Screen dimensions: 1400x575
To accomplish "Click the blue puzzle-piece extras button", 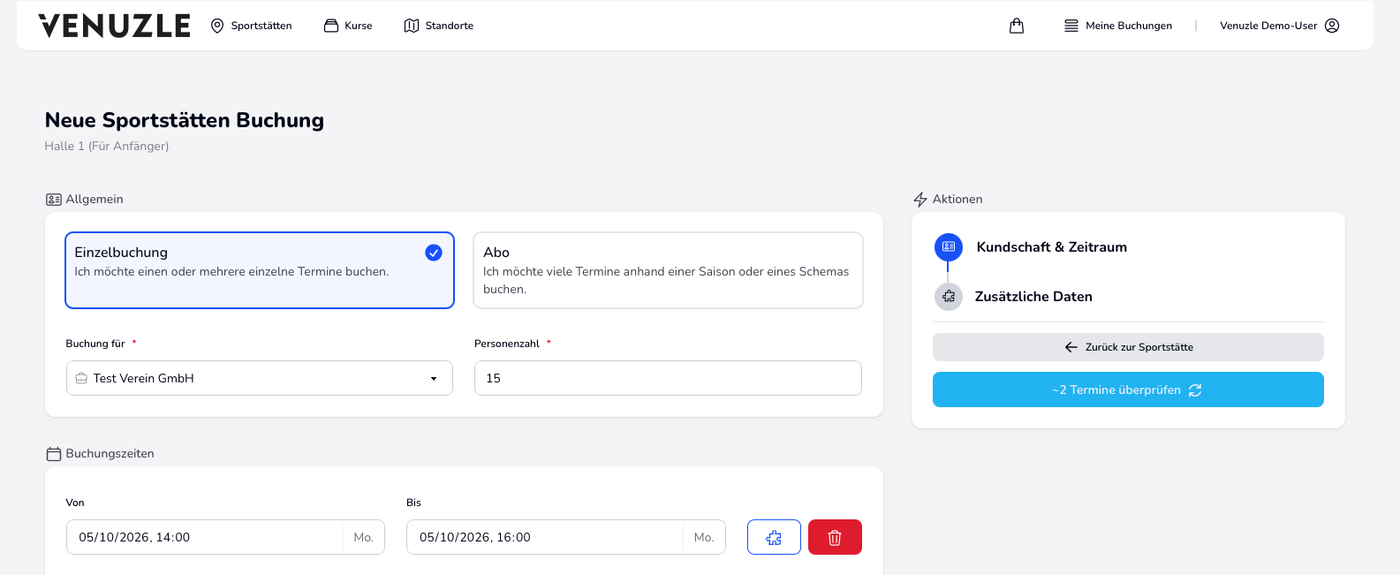I will (x=774, y=537).
